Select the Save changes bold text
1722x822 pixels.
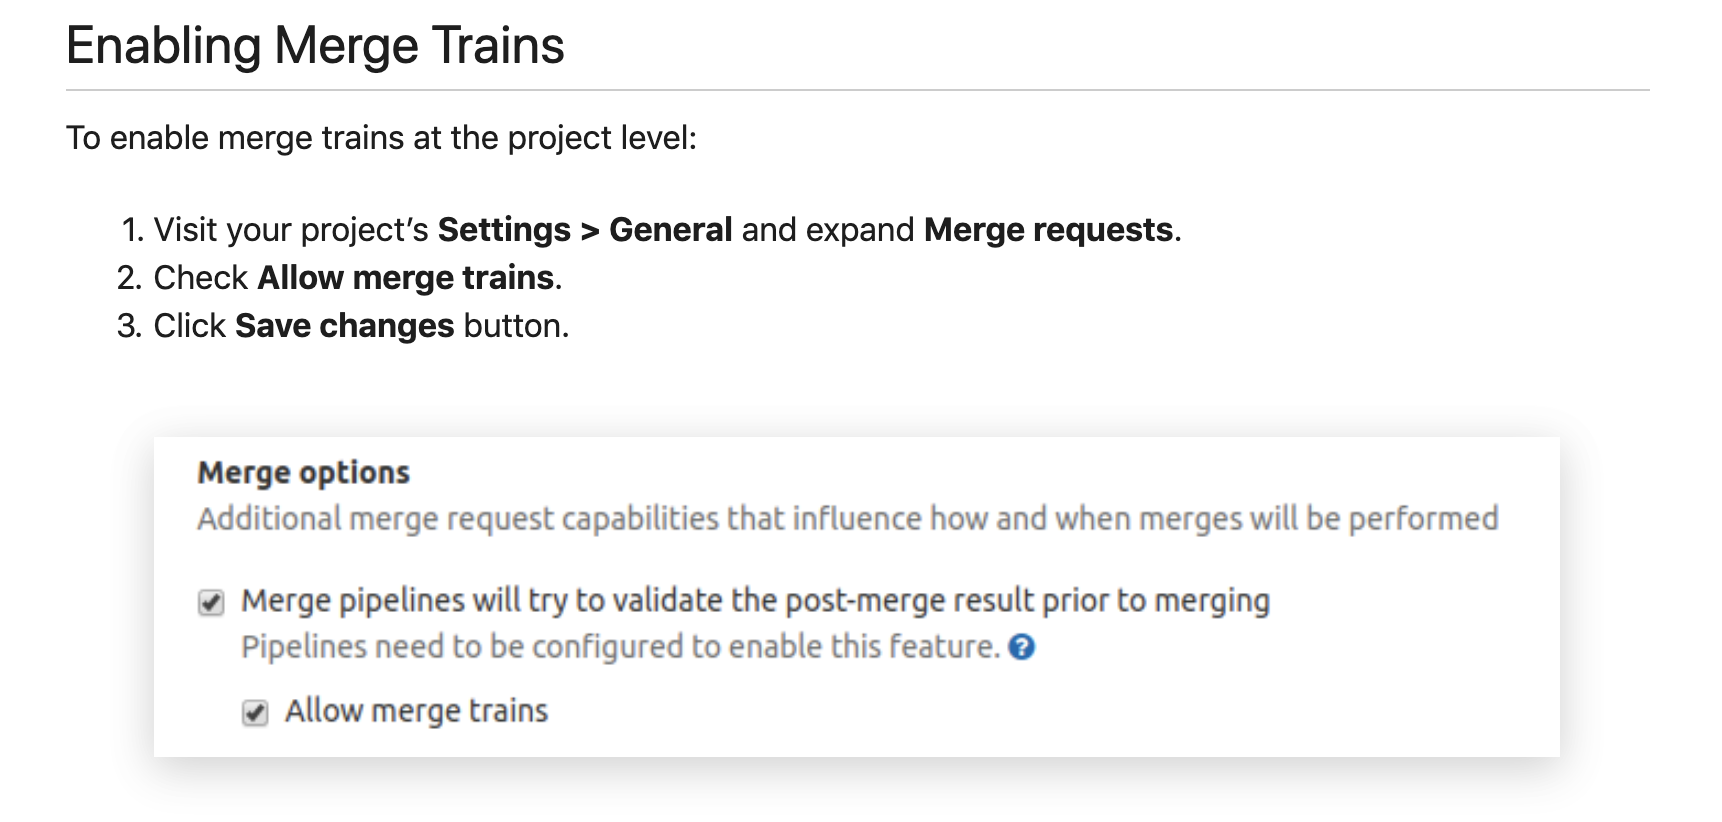click(343, 325)
